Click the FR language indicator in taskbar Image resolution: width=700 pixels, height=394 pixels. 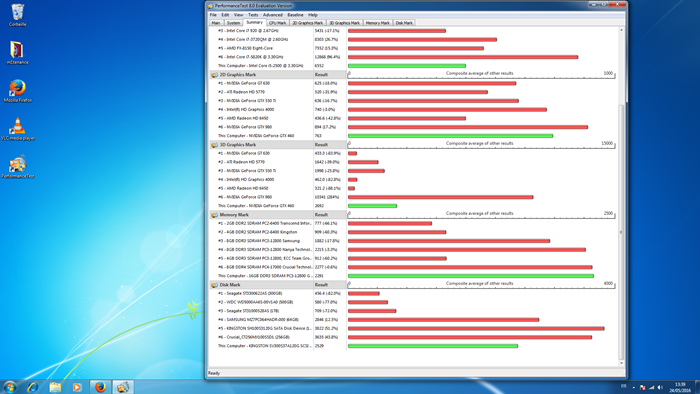pyautogui.click(x=624, y=386)
